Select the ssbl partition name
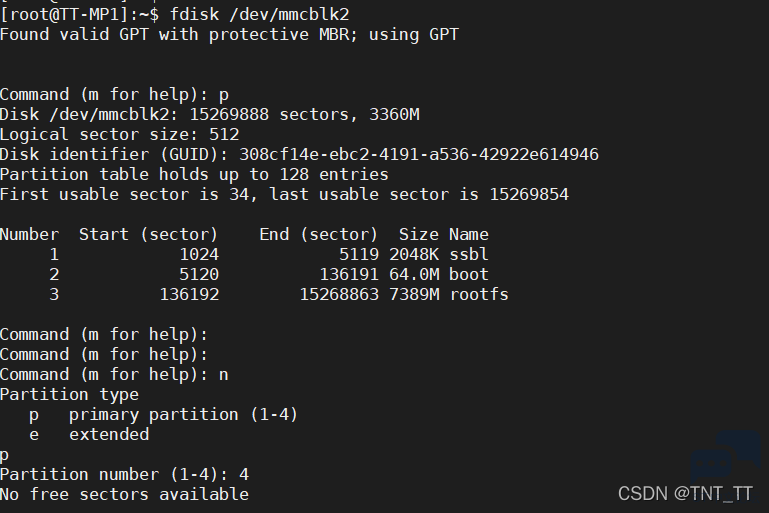 click(x=469, y=255)
